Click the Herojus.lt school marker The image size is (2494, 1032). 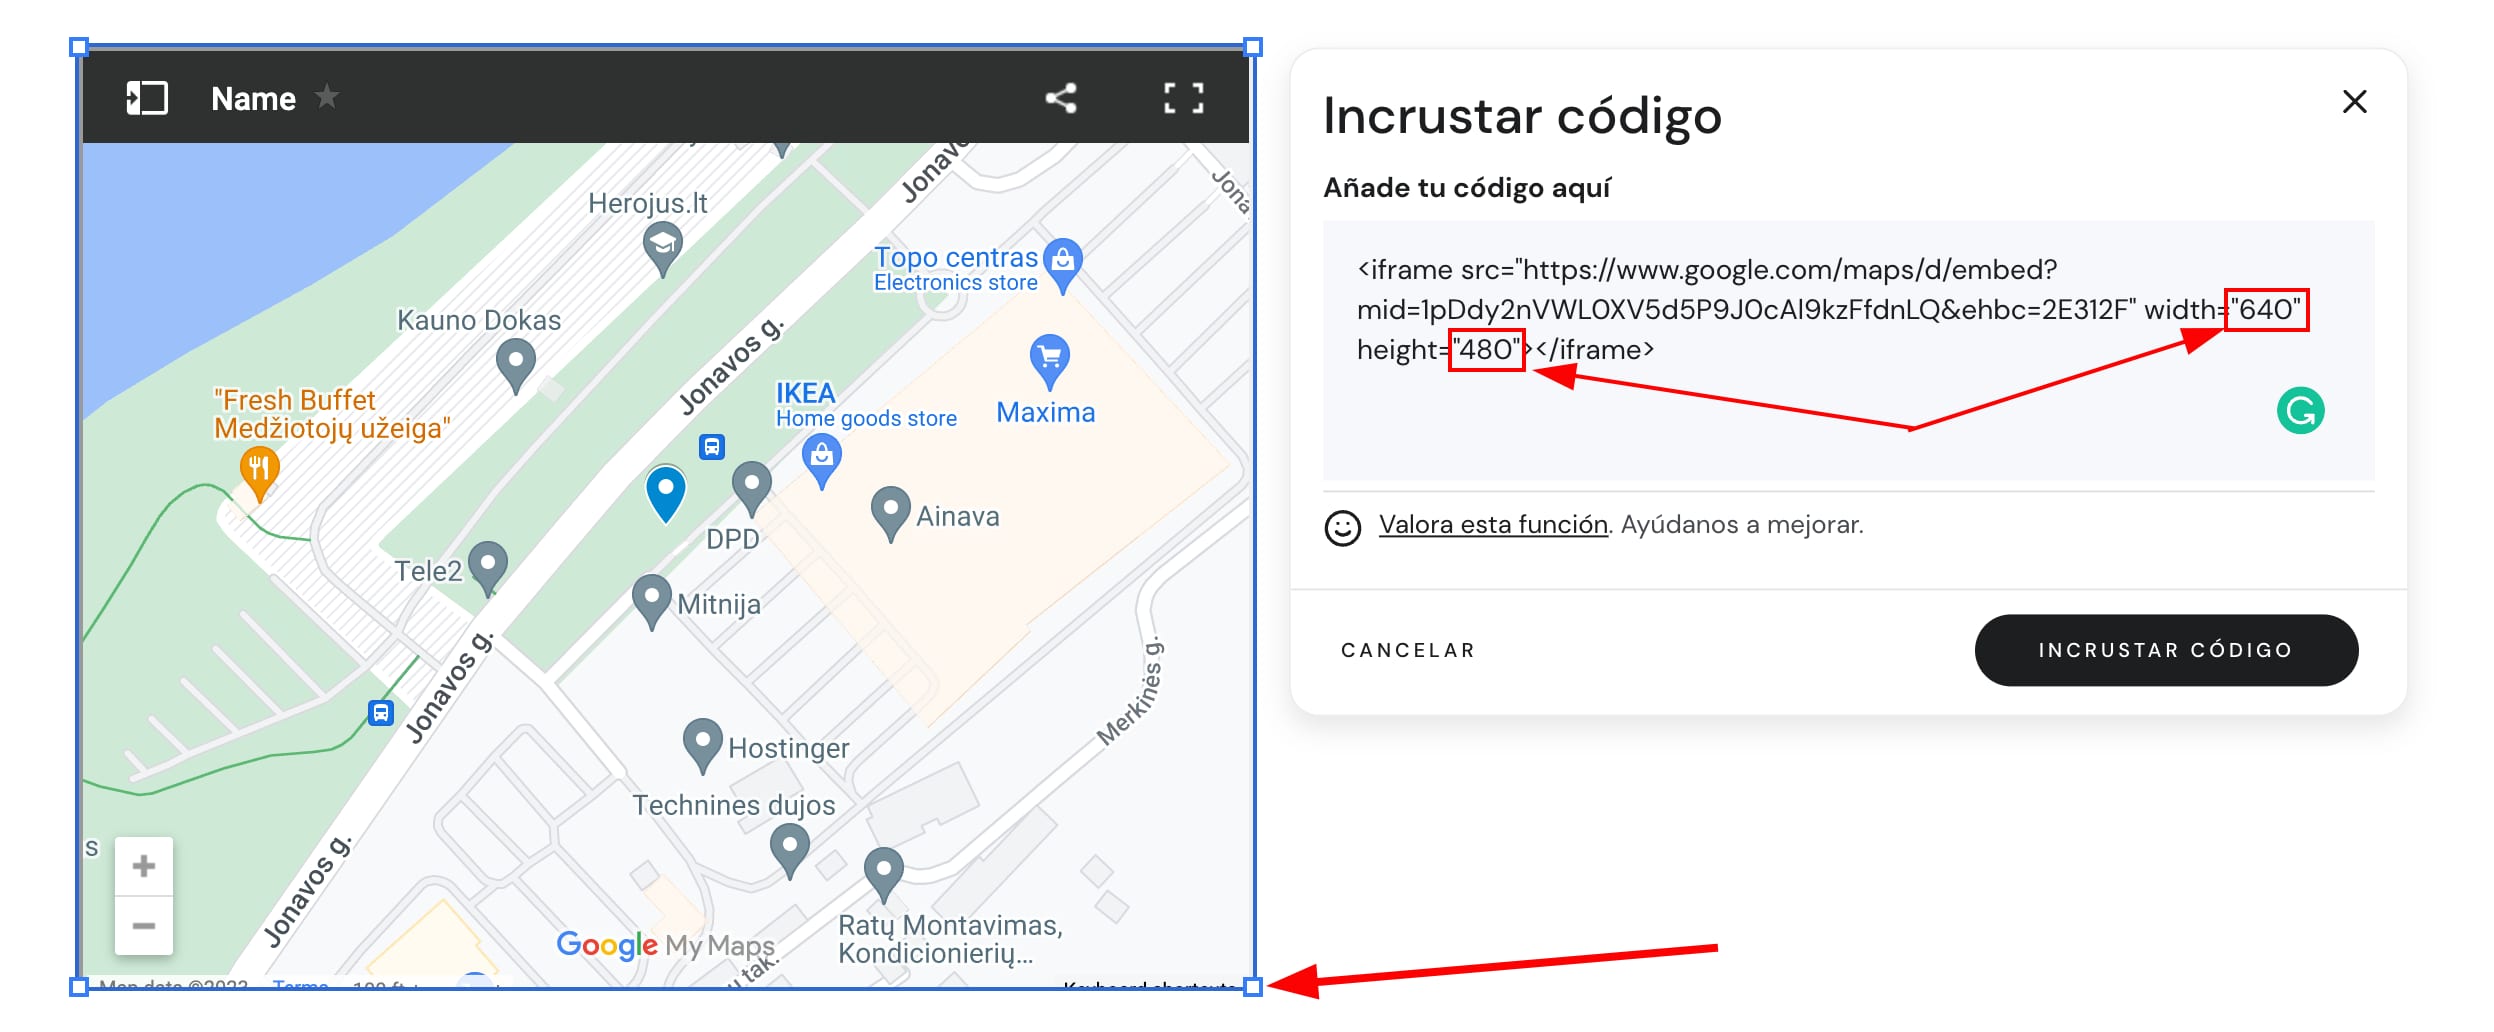(x=662, y=246)
